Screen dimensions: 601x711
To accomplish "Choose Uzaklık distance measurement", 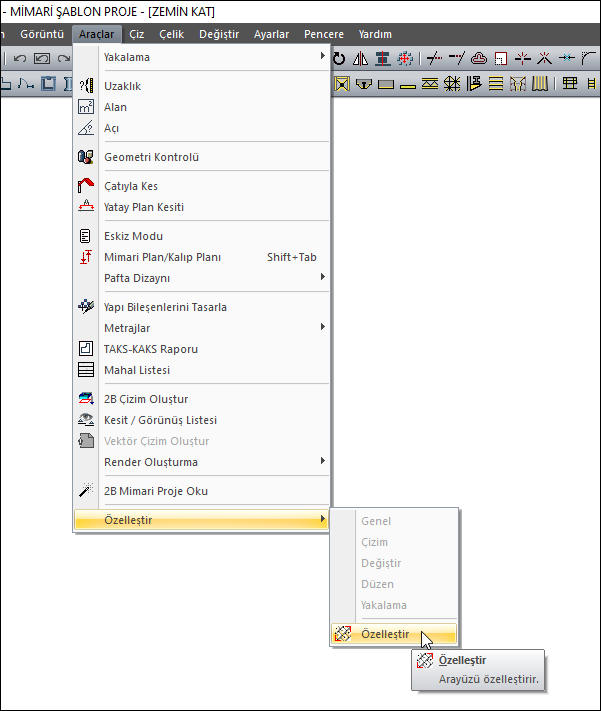I will [x=202, y=86].
